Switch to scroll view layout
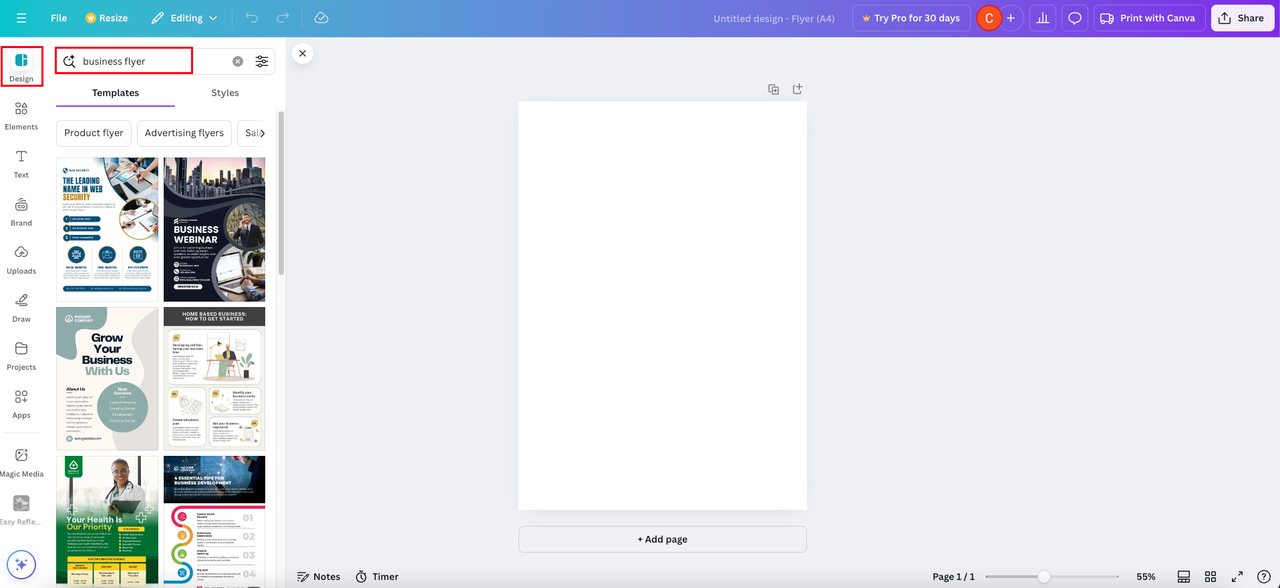This screenshot has width=1280, height=588. pyautogui.click(x=1183, y=577)
